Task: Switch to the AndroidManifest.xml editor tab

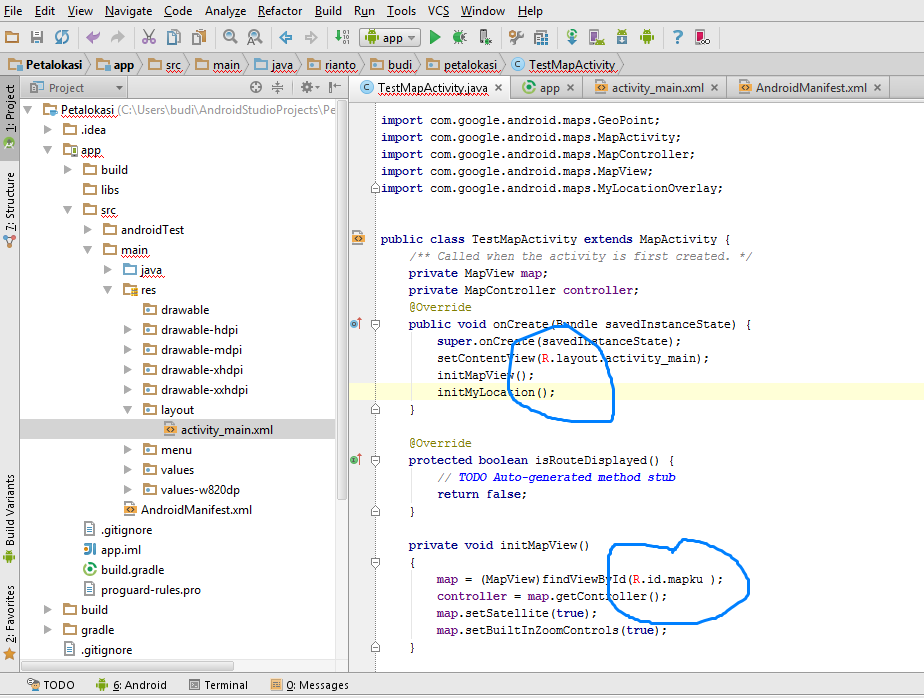Action: click(x=810, y=88)
